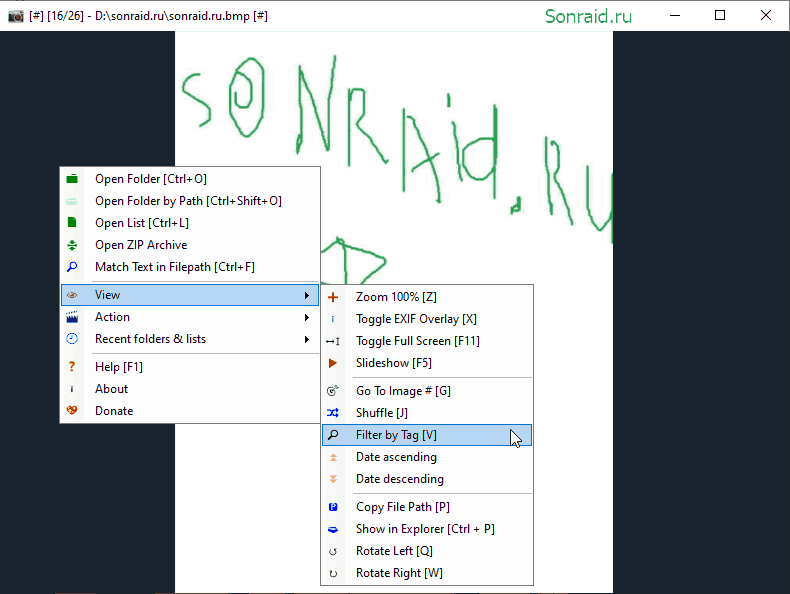Expand Recent folders & lists arrow

coord(307,339)
